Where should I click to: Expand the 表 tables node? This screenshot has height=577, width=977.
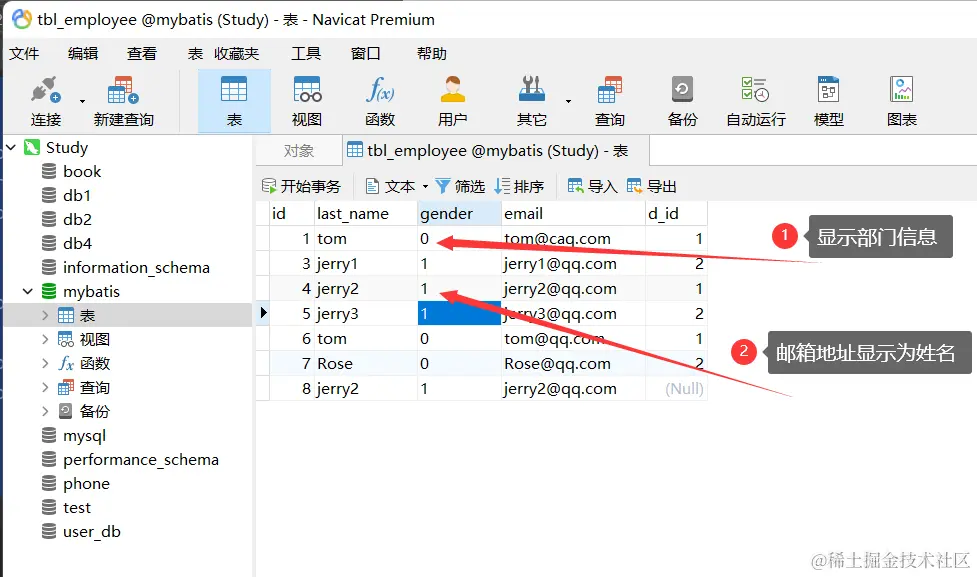tap(45, 315)
